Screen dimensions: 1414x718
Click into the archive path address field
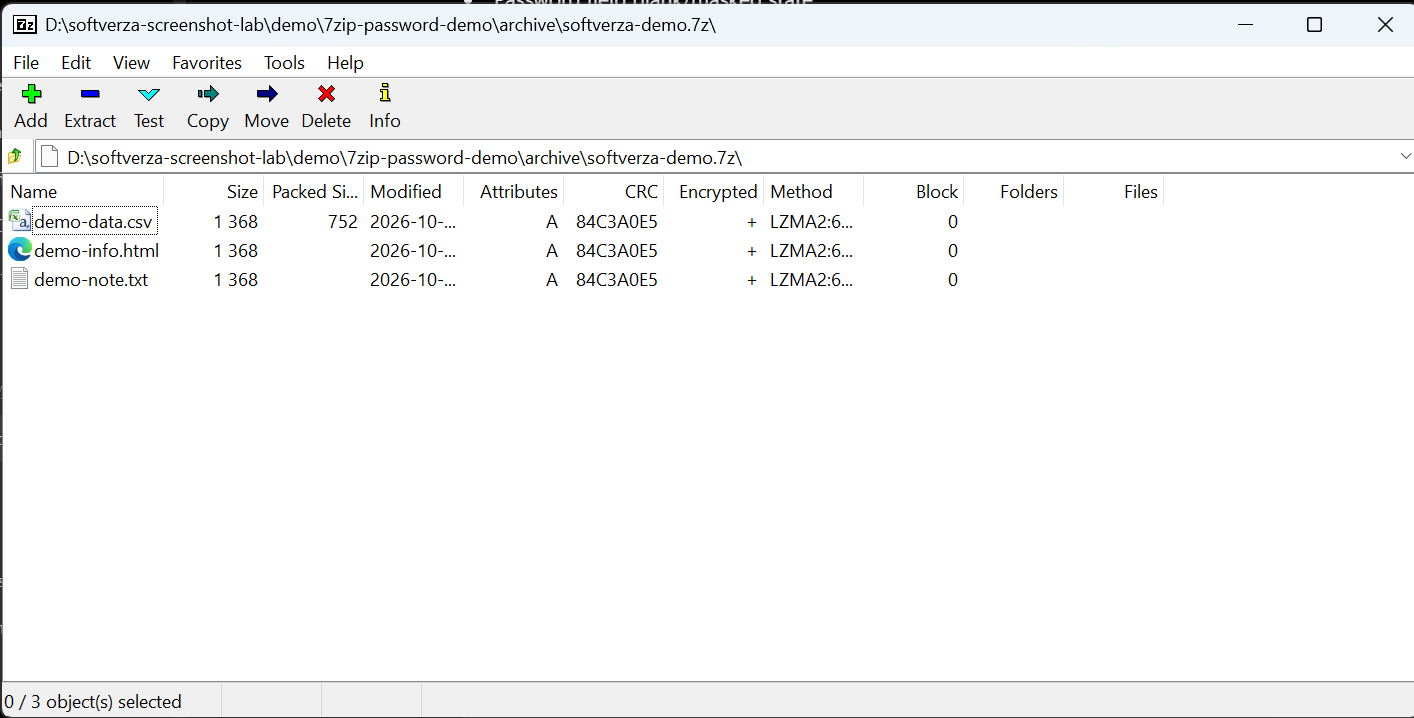click(725, 157)
